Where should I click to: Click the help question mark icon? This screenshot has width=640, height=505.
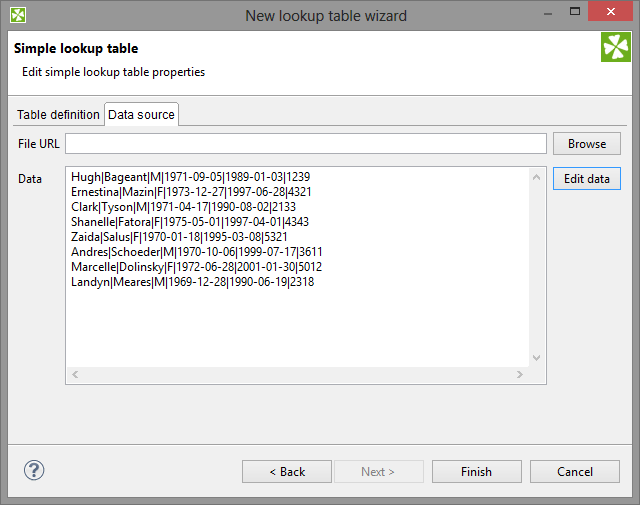click(34, 470)
